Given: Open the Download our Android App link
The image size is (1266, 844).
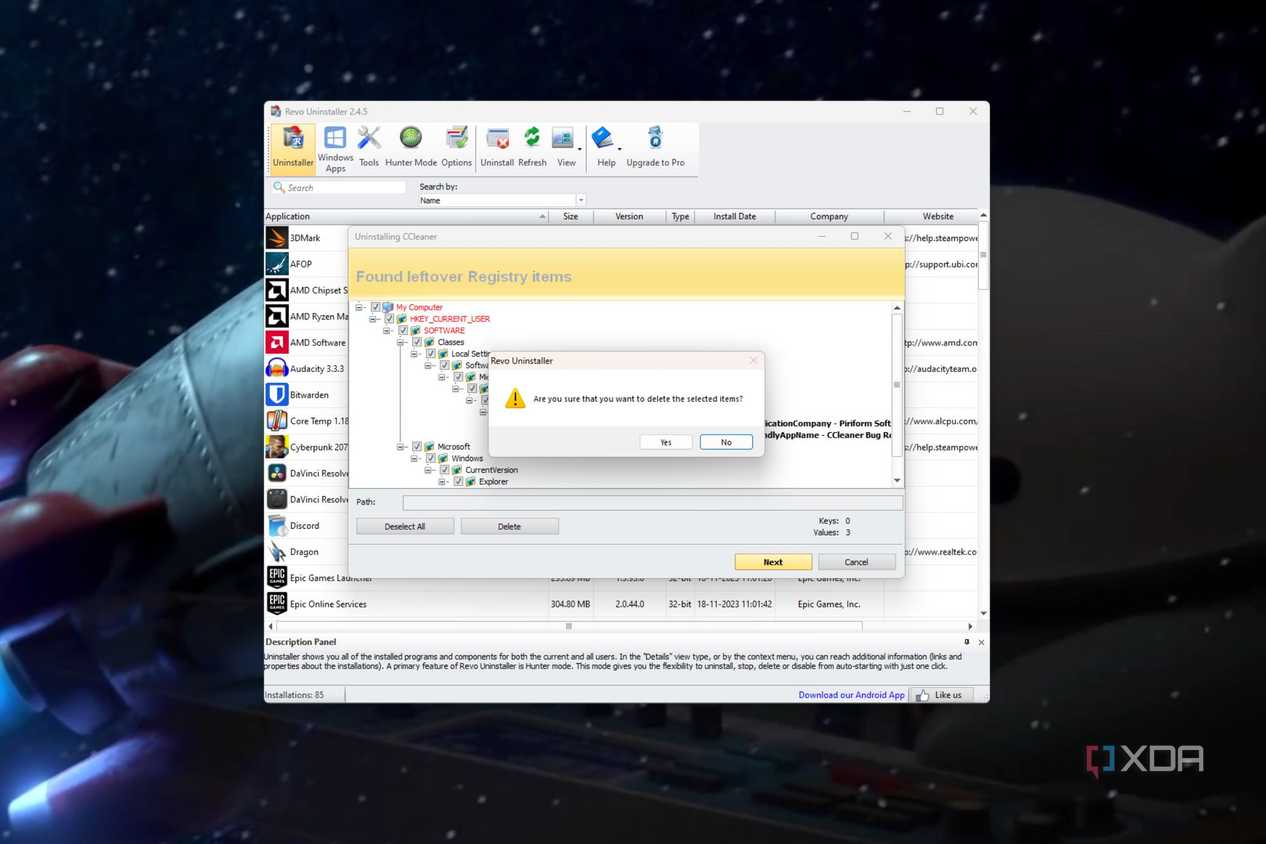Looking at the screenshot, I should (851, 695).
